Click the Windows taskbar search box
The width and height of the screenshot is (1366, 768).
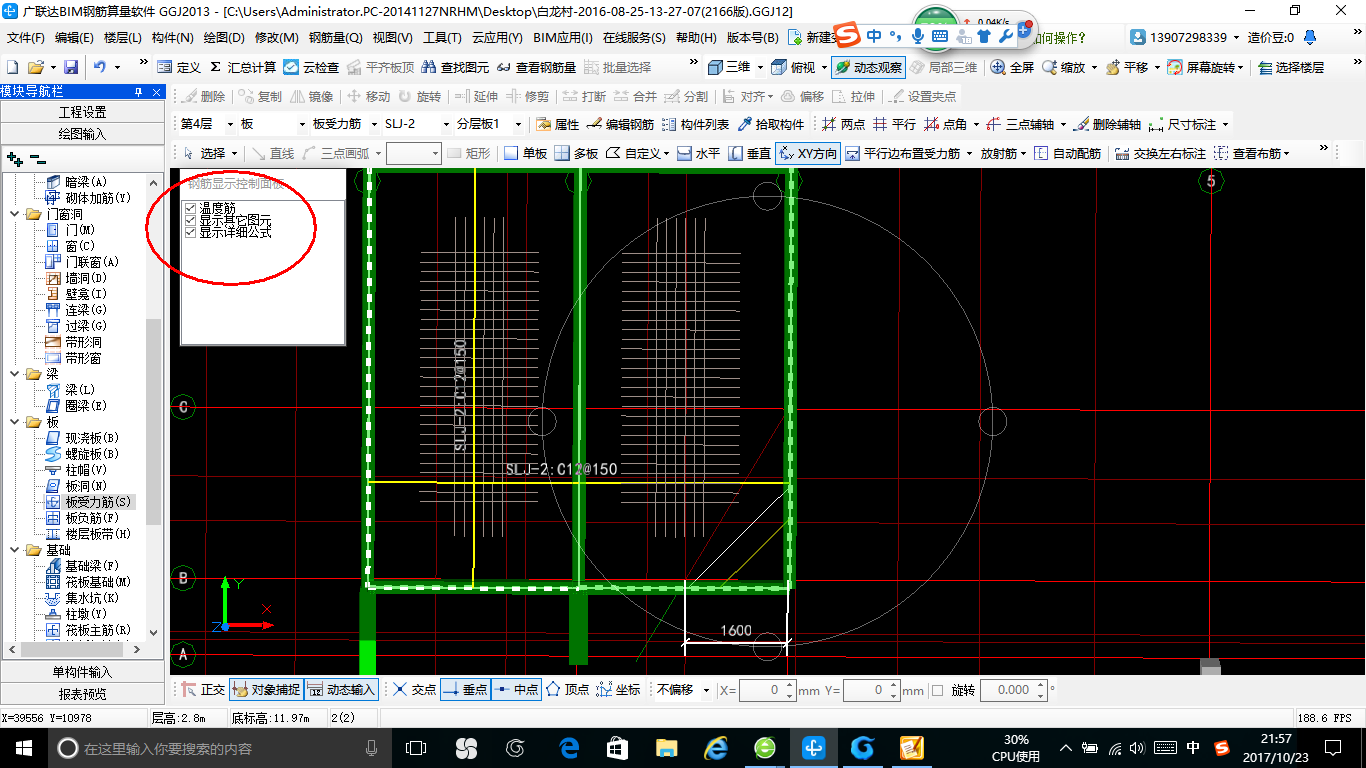click(x=220, y=747)
